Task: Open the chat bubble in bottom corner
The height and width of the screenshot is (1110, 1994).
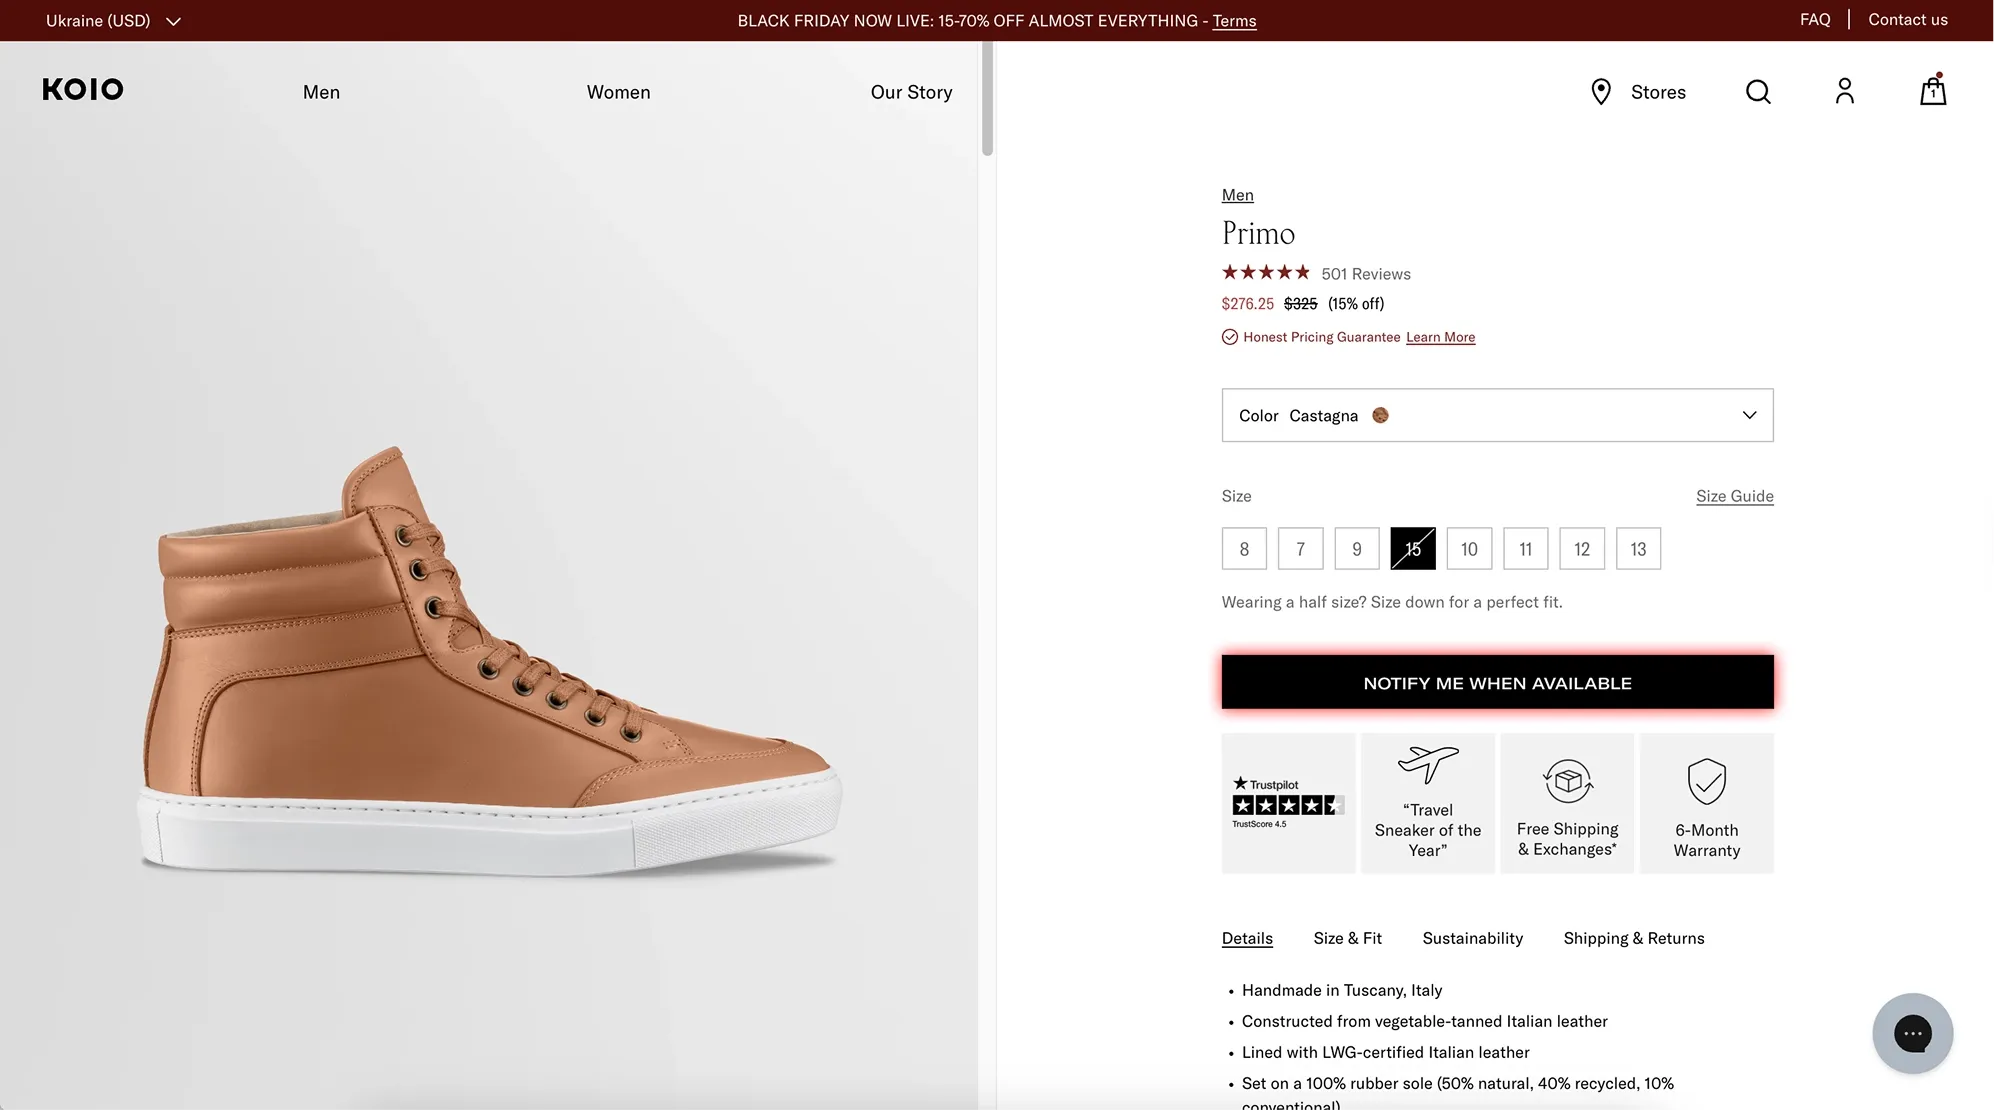Action: (1913, 1033)
